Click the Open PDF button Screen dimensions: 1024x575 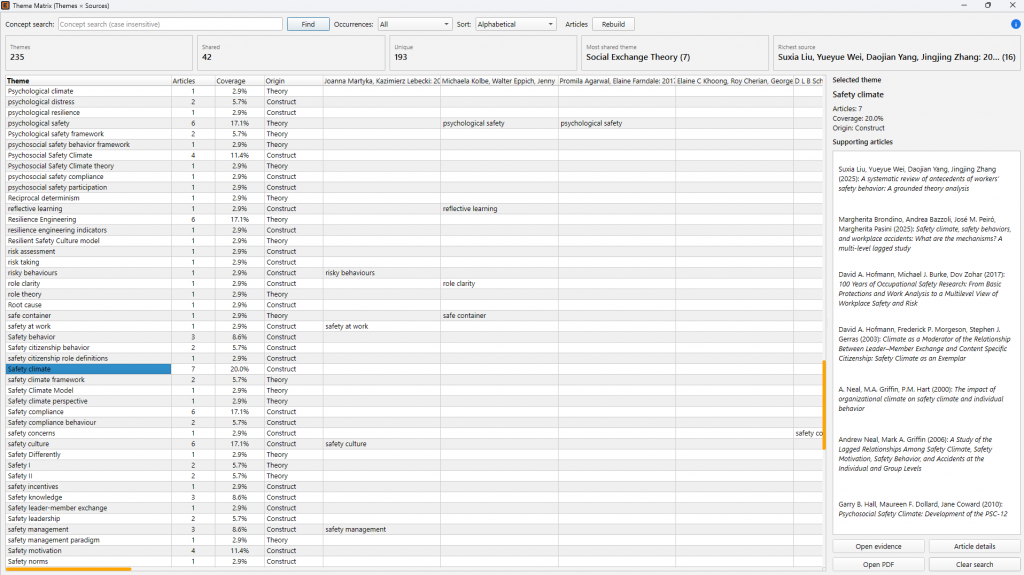(878, 565)
